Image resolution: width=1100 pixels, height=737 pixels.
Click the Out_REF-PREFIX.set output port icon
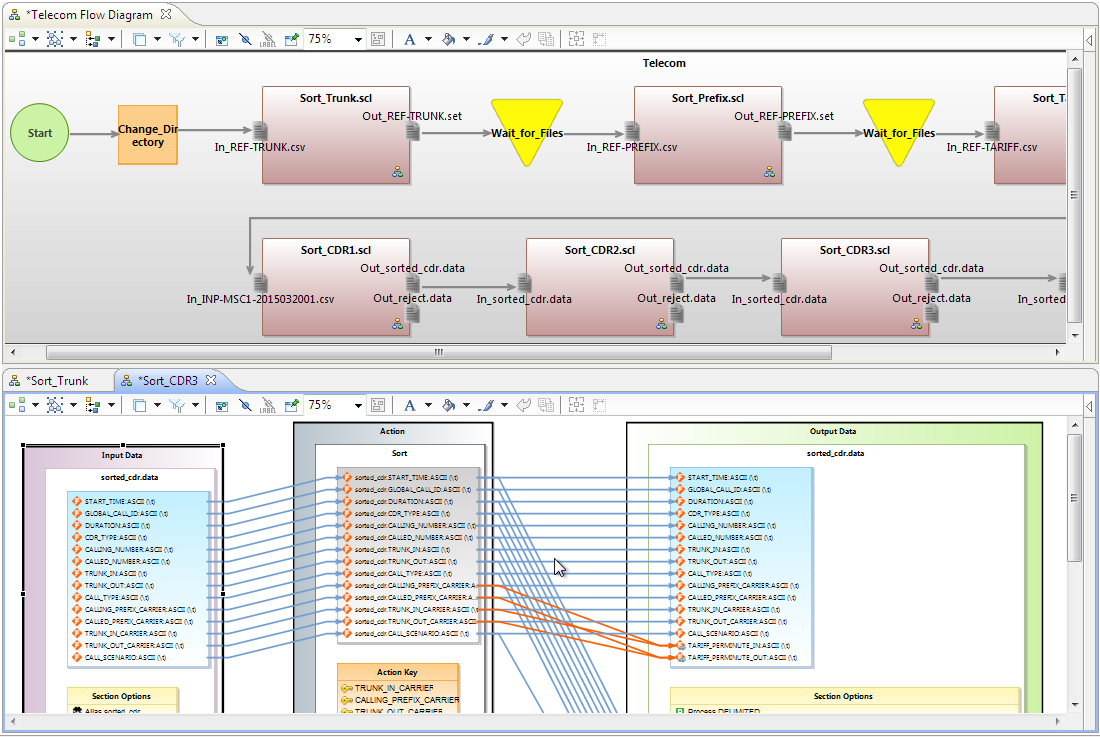tap(784, 130)
